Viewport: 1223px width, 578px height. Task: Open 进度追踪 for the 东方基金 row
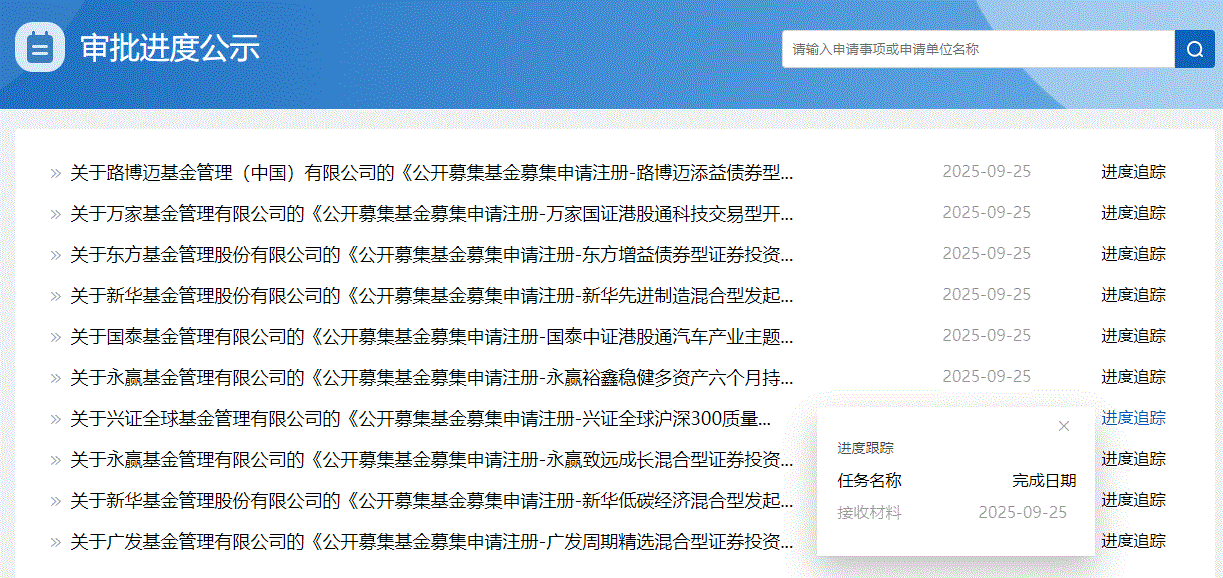click(1133, 254)
